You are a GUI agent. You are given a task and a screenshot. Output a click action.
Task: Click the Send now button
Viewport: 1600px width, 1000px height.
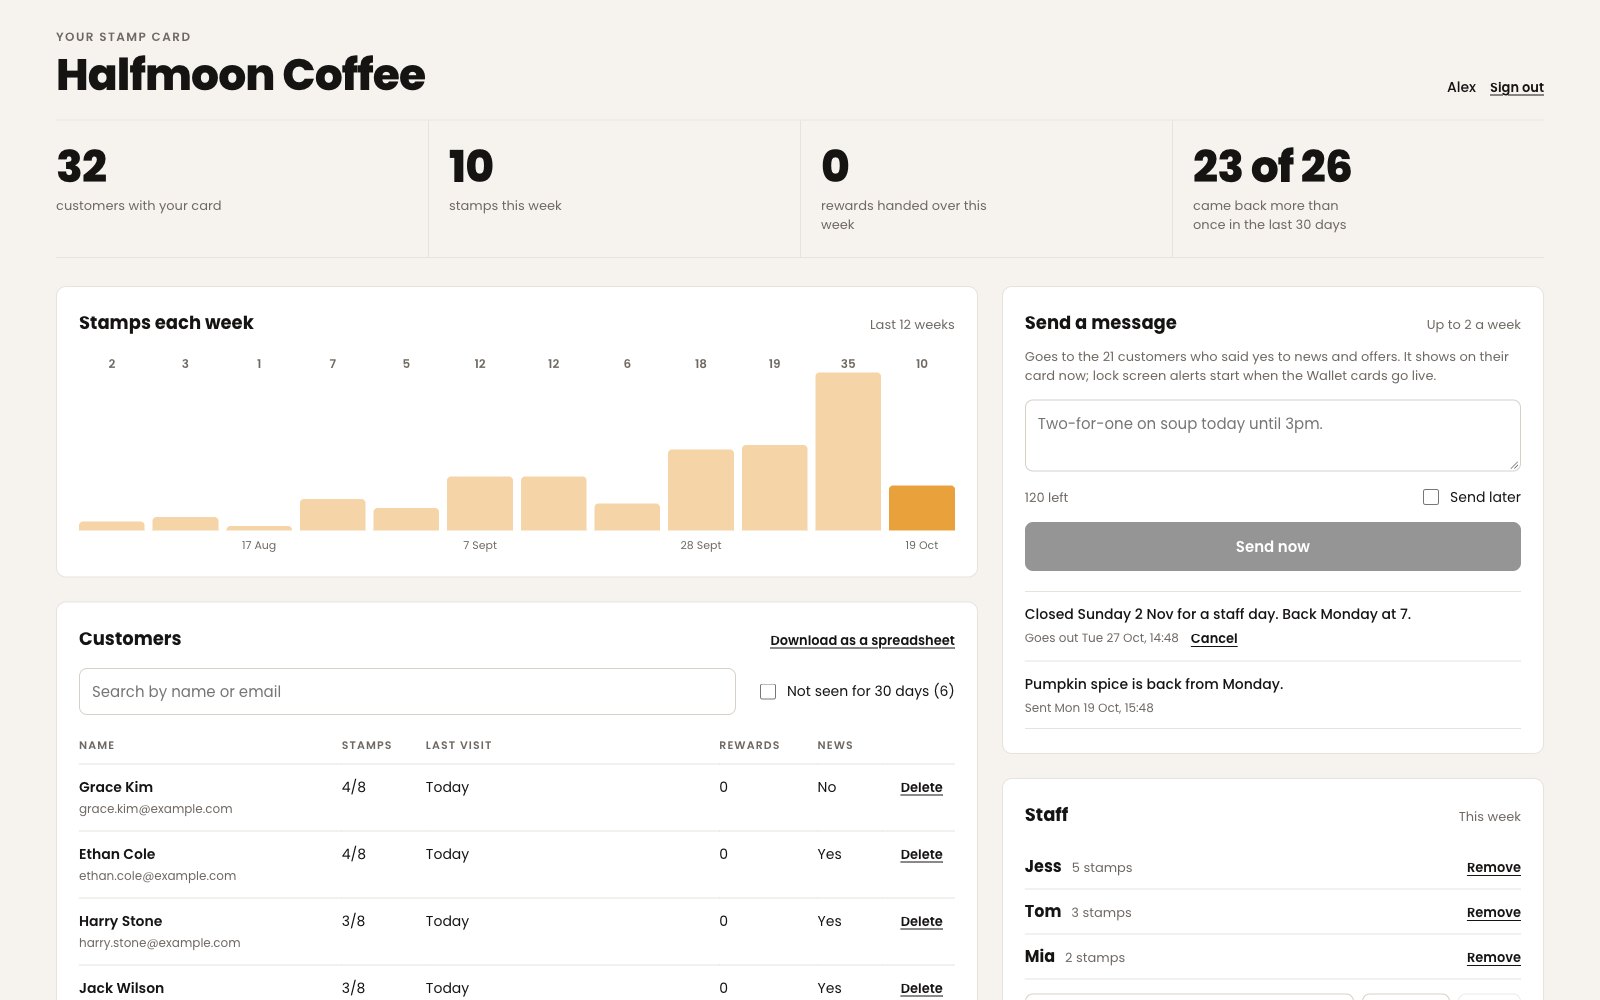pos(1272,546)
